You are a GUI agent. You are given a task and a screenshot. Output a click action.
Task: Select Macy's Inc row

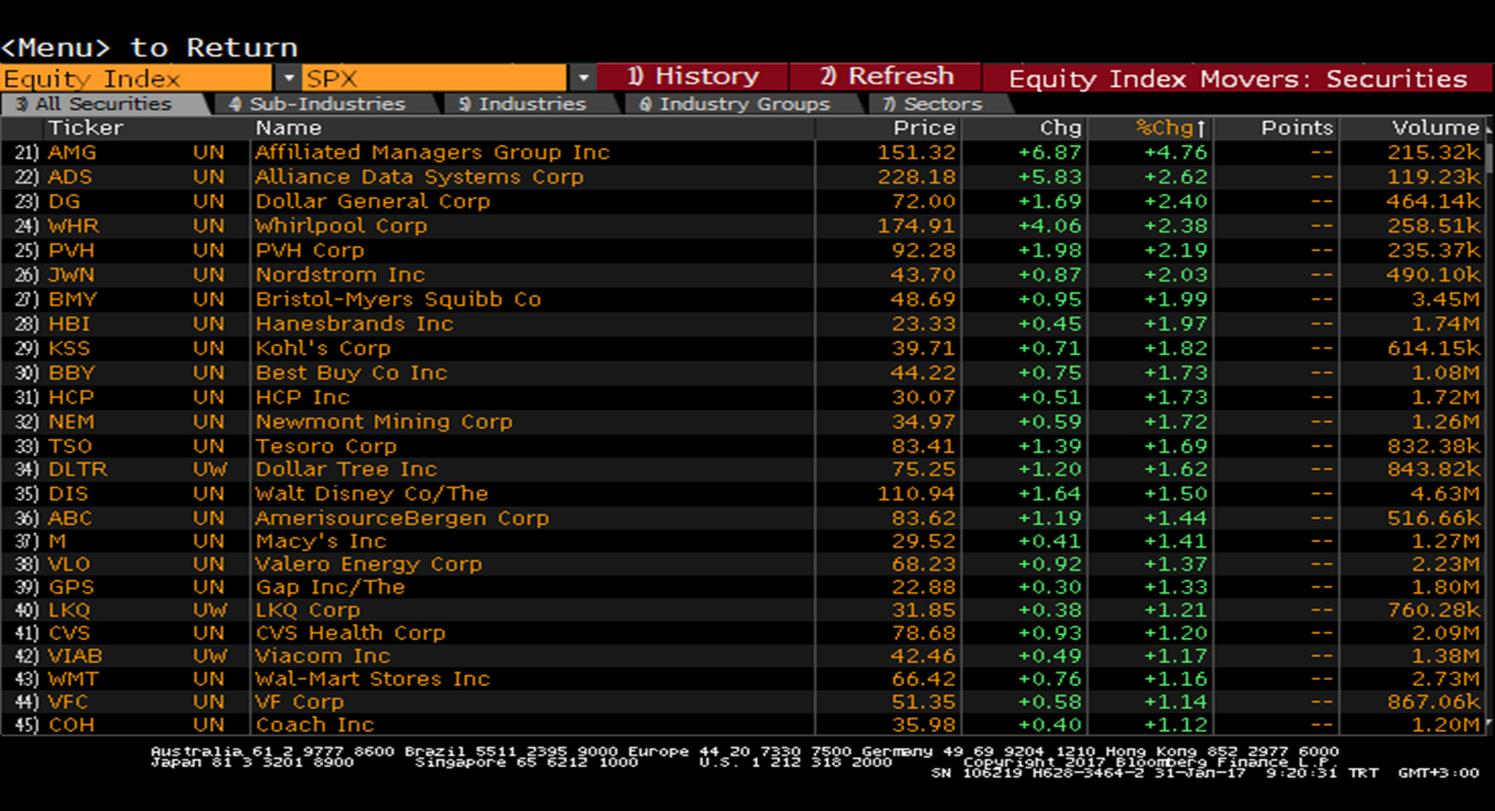tap(745, 541)
